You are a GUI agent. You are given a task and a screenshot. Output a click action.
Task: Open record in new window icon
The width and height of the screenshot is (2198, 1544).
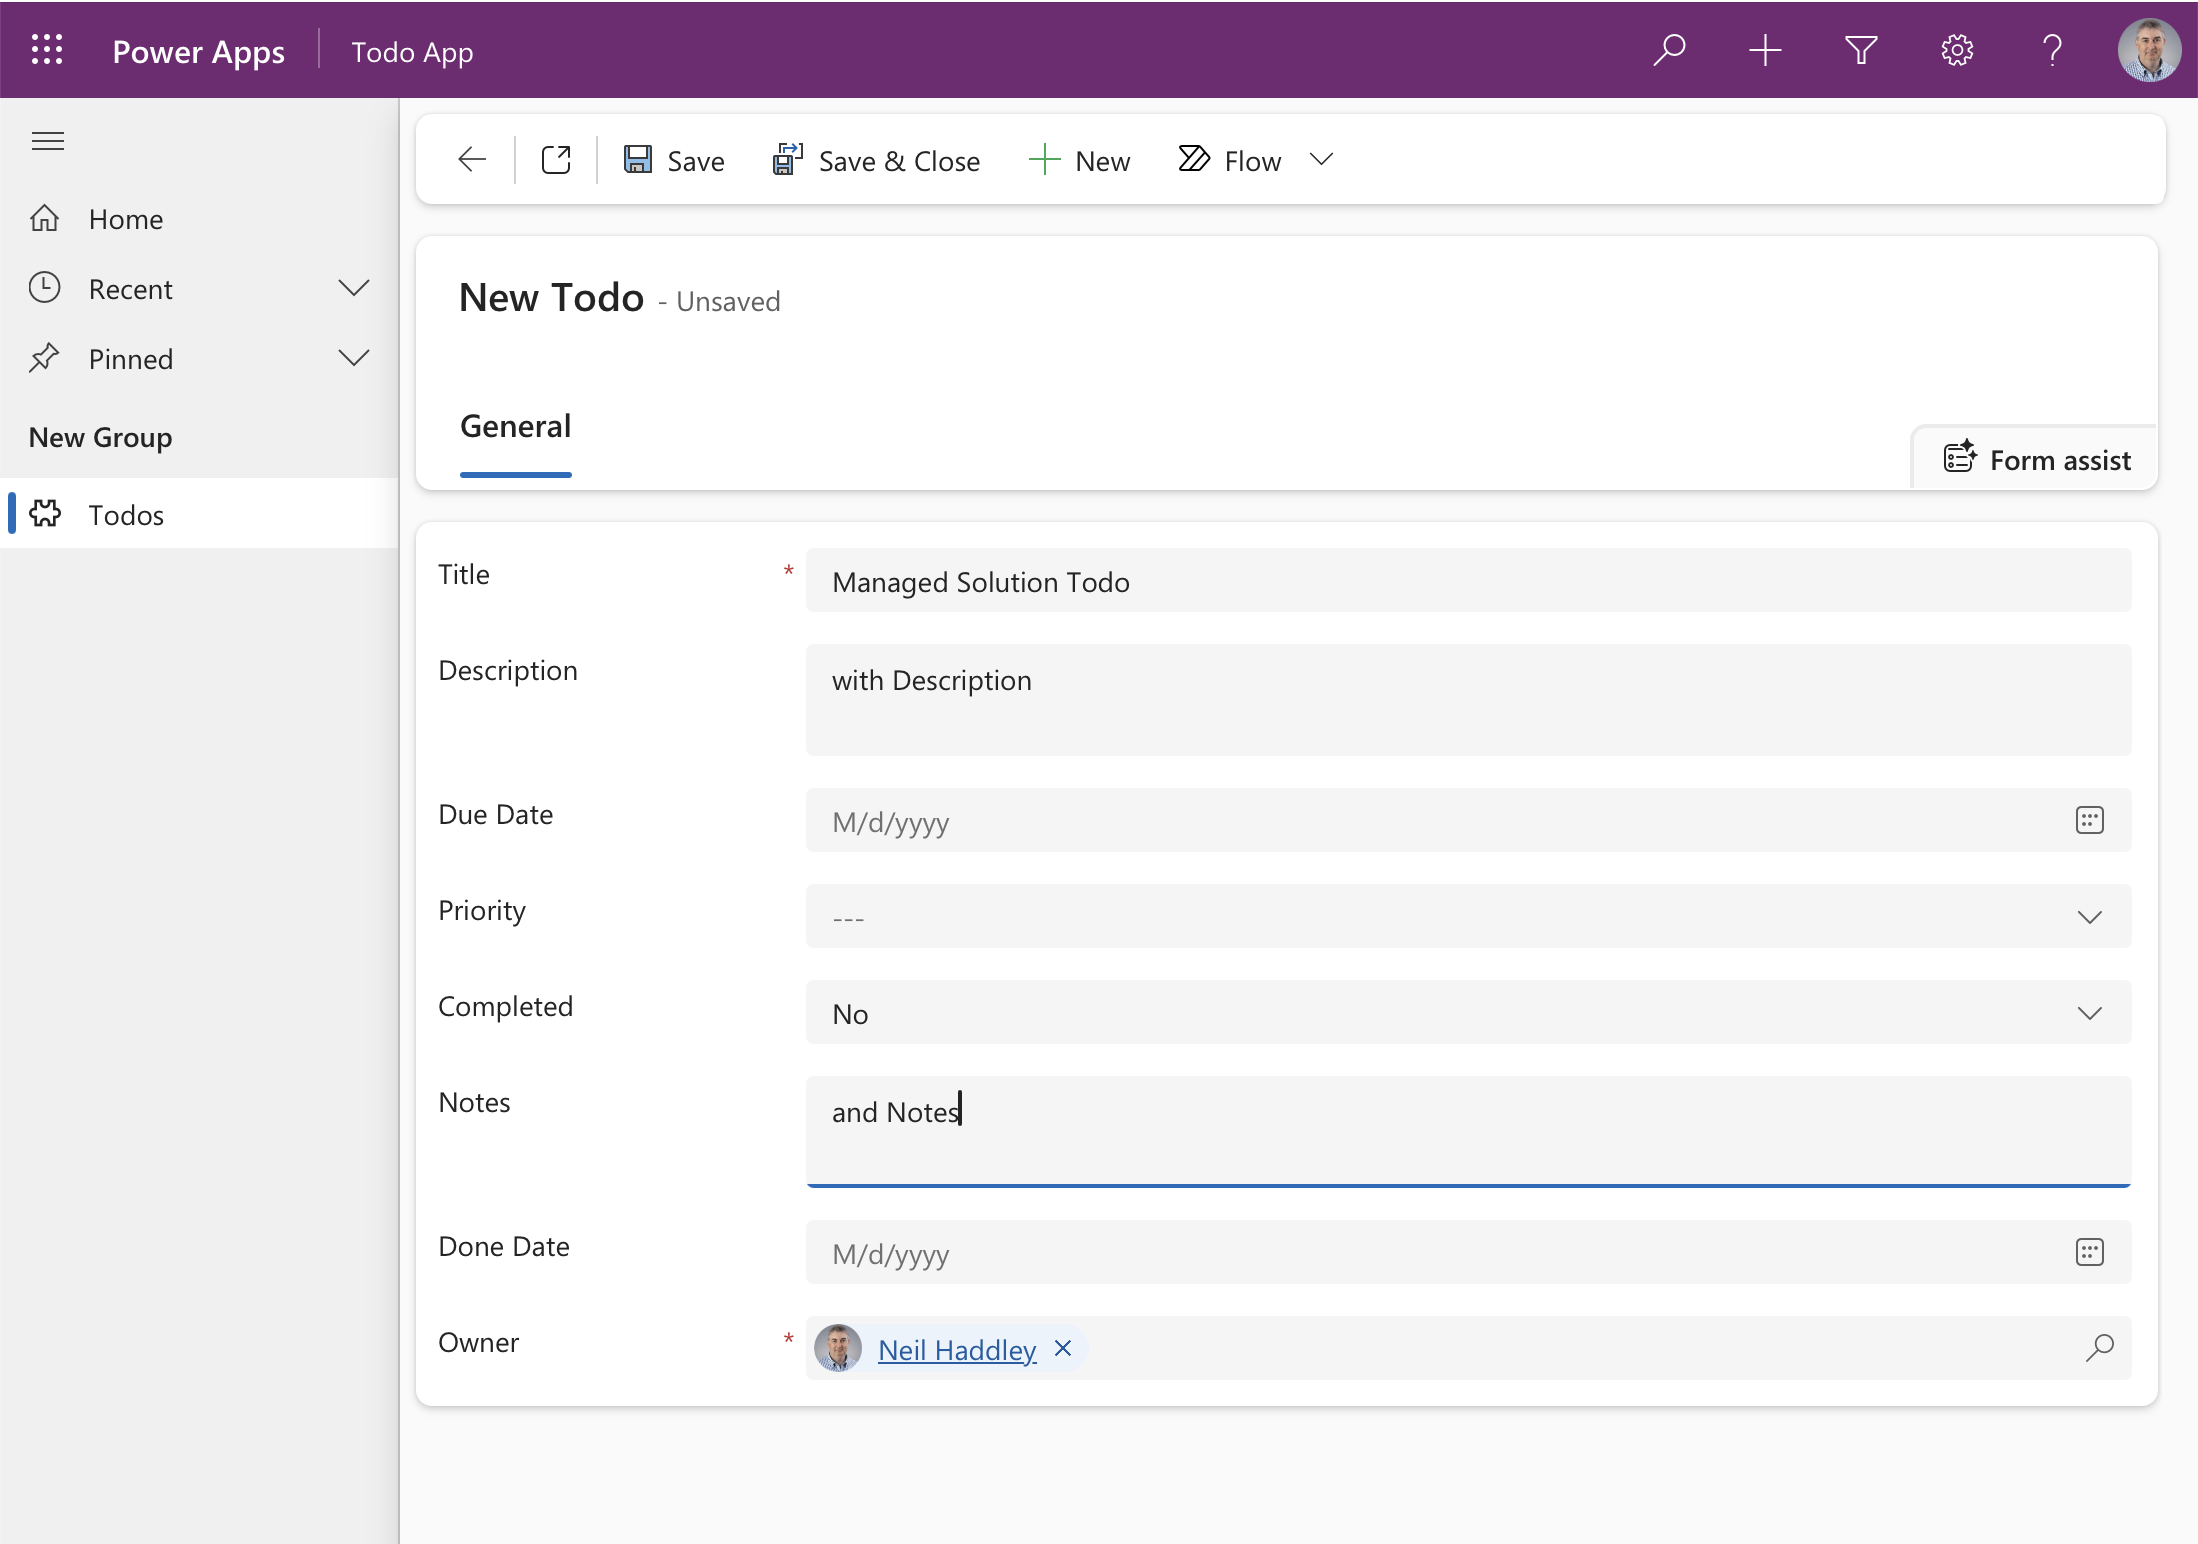click(556, 160)
